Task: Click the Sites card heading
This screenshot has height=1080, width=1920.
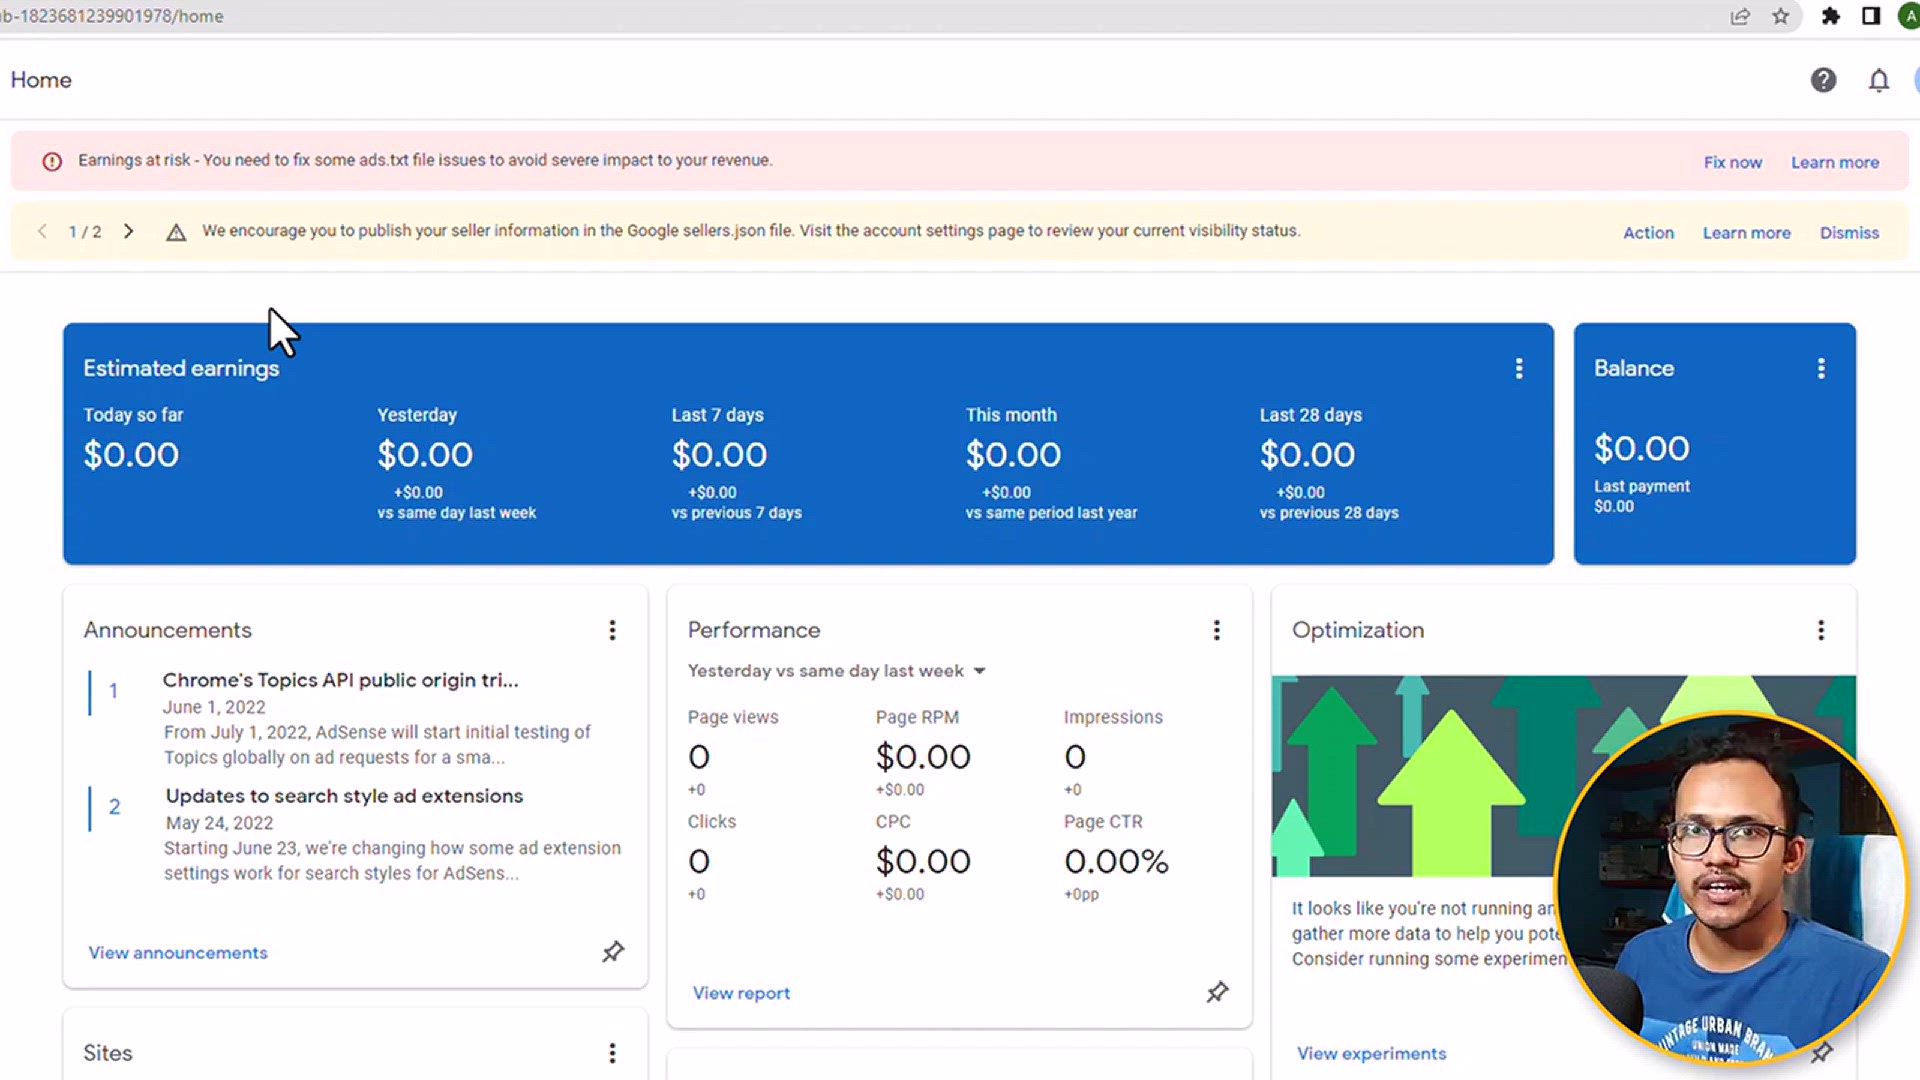Action: (x=108, y=1053)
